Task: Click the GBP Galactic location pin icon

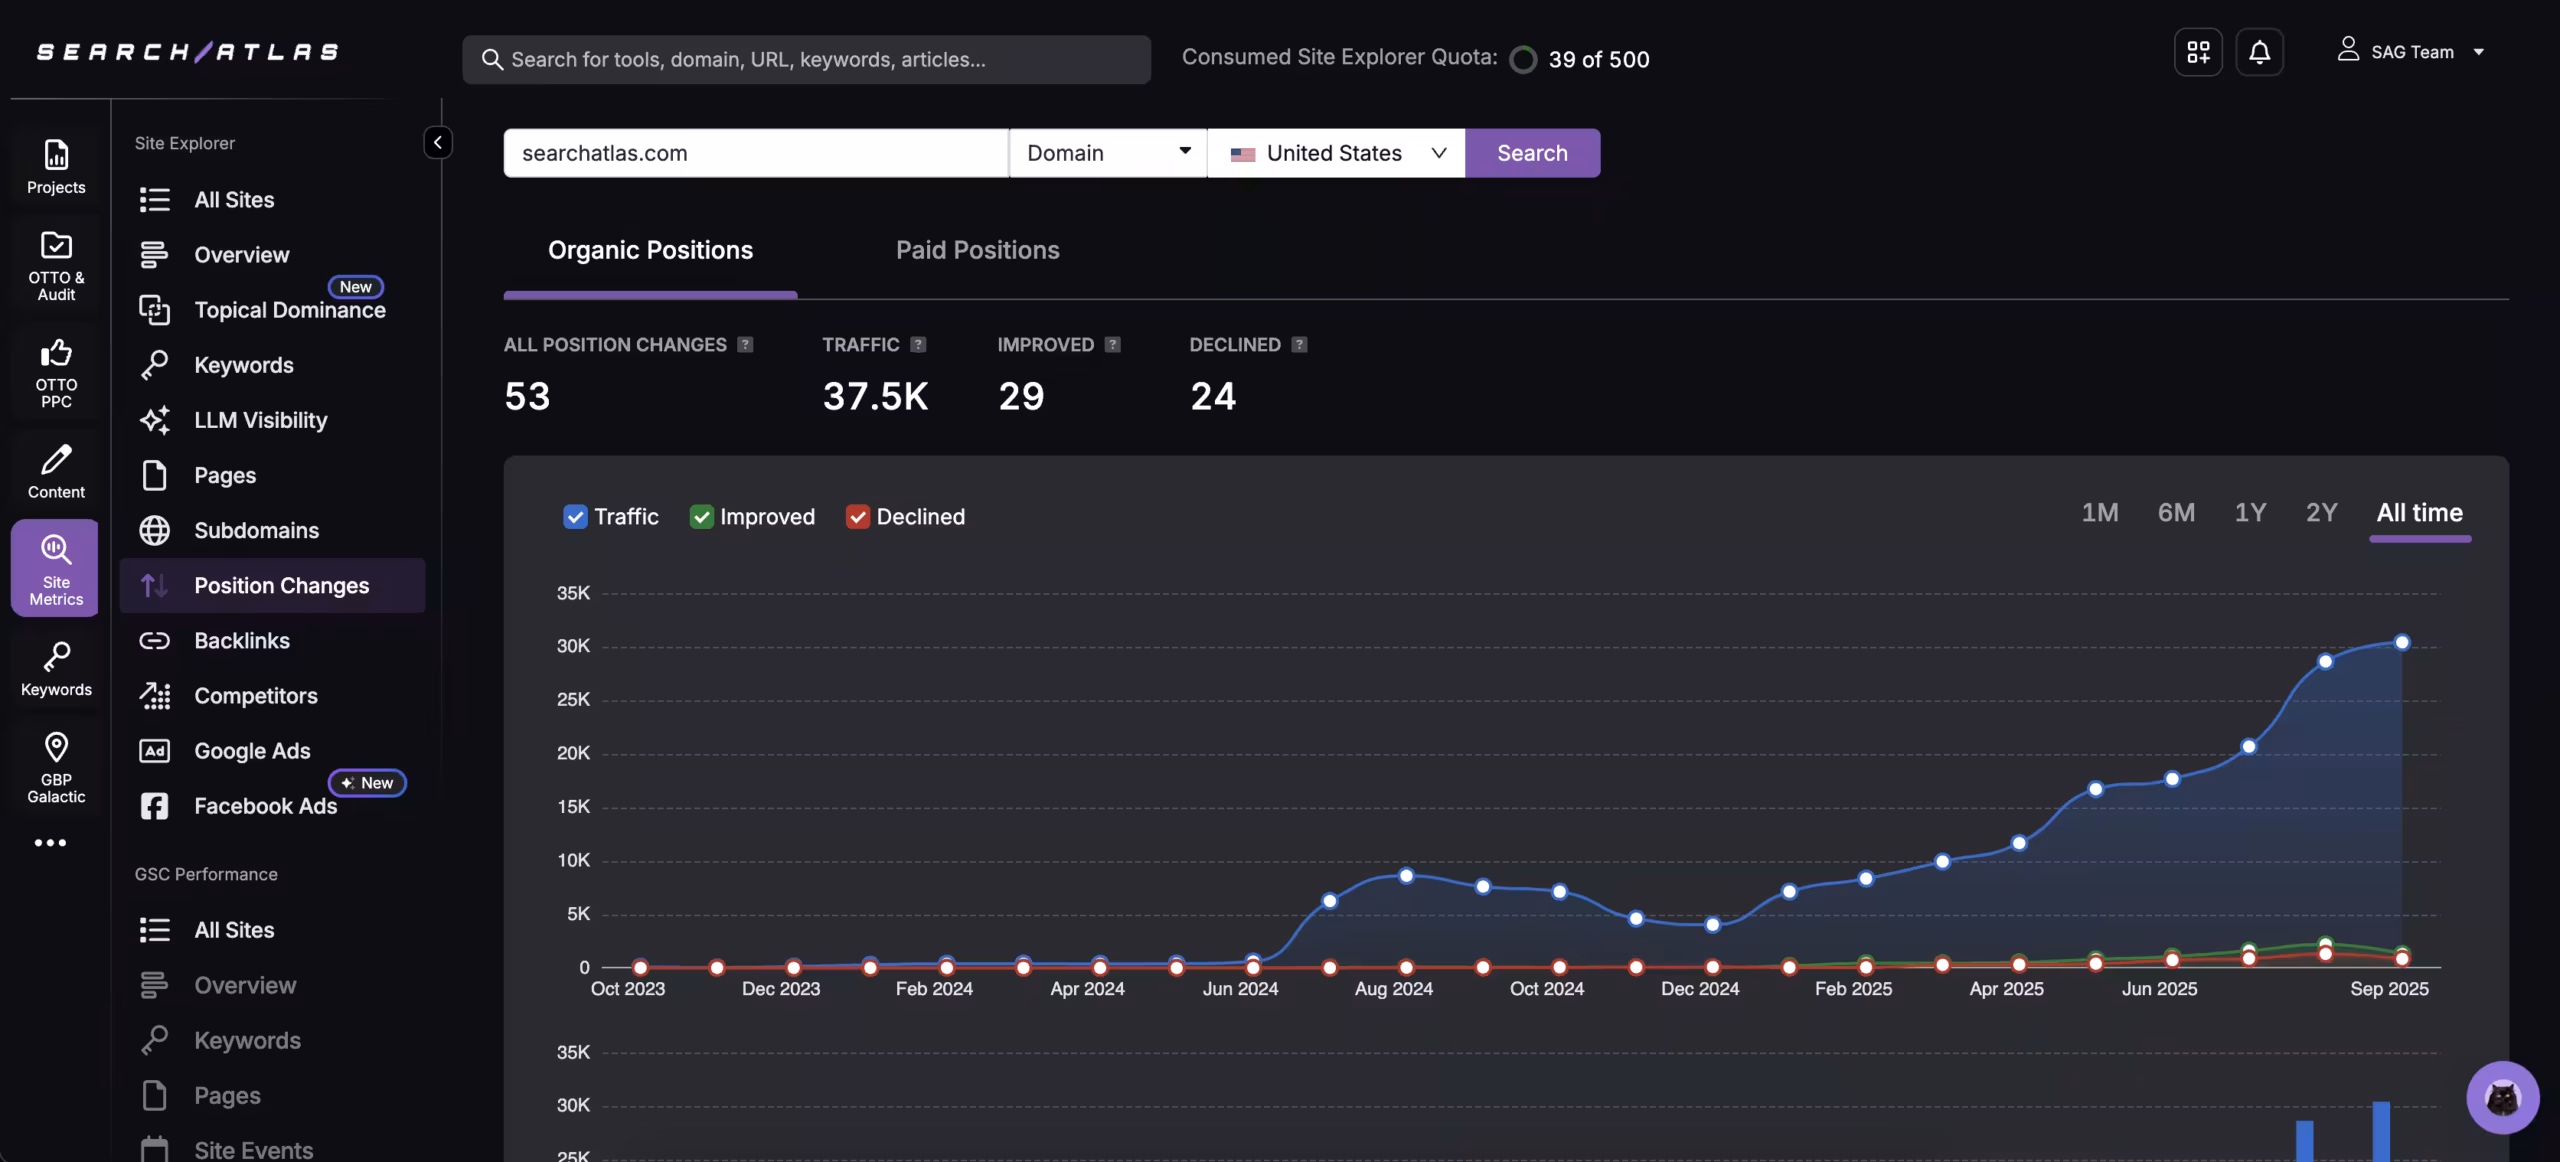Action: (56, 747)
